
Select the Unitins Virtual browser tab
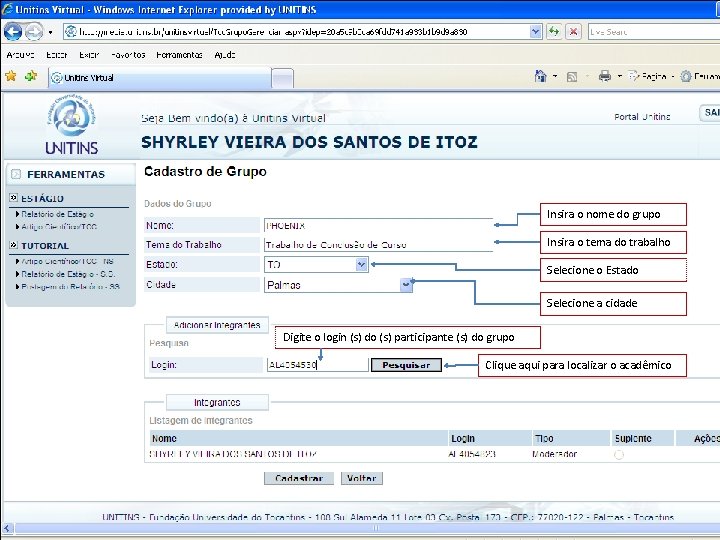[x=160, y=78]
